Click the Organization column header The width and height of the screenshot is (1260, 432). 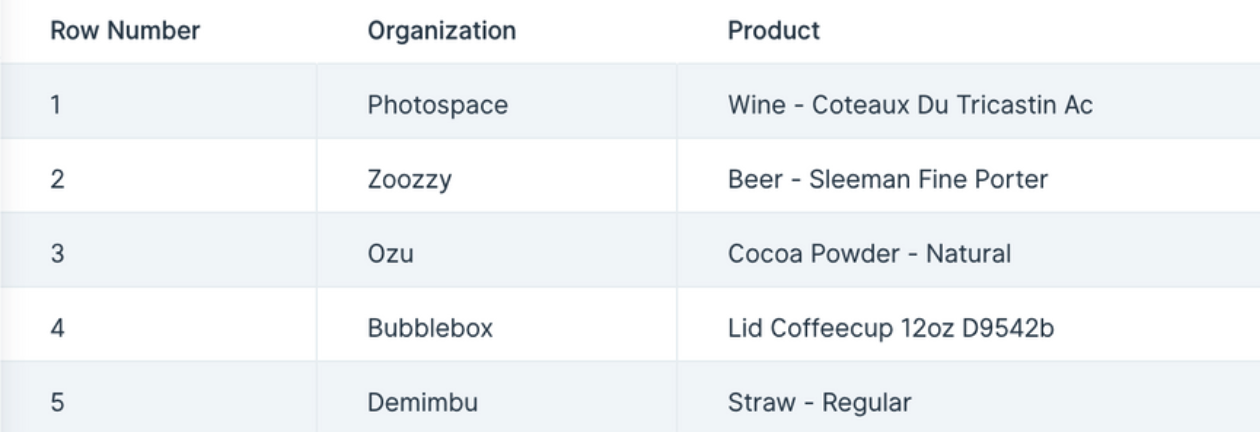click(442, 31)
